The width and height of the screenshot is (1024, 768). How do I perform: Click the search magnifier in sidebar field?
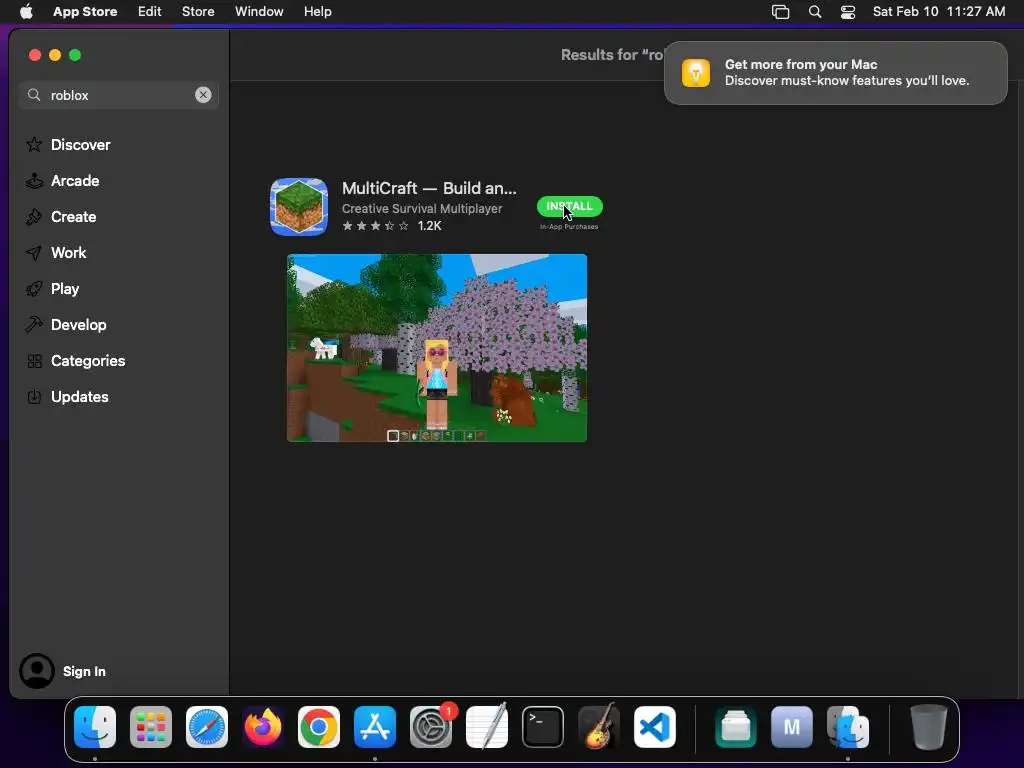click(34, 95)
